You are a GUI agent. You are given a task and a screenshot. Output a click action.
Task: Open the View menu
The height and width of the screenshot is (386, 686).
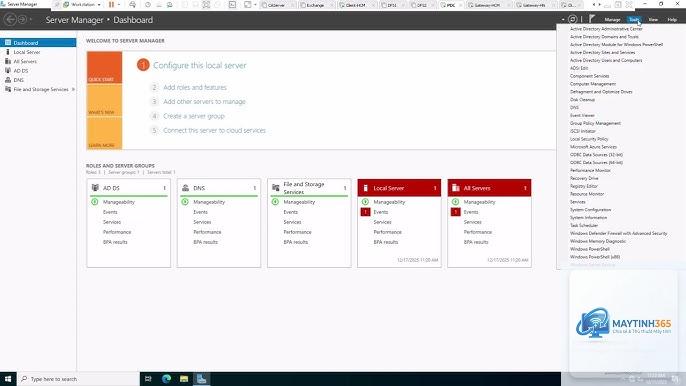click(x=653, y=19)
